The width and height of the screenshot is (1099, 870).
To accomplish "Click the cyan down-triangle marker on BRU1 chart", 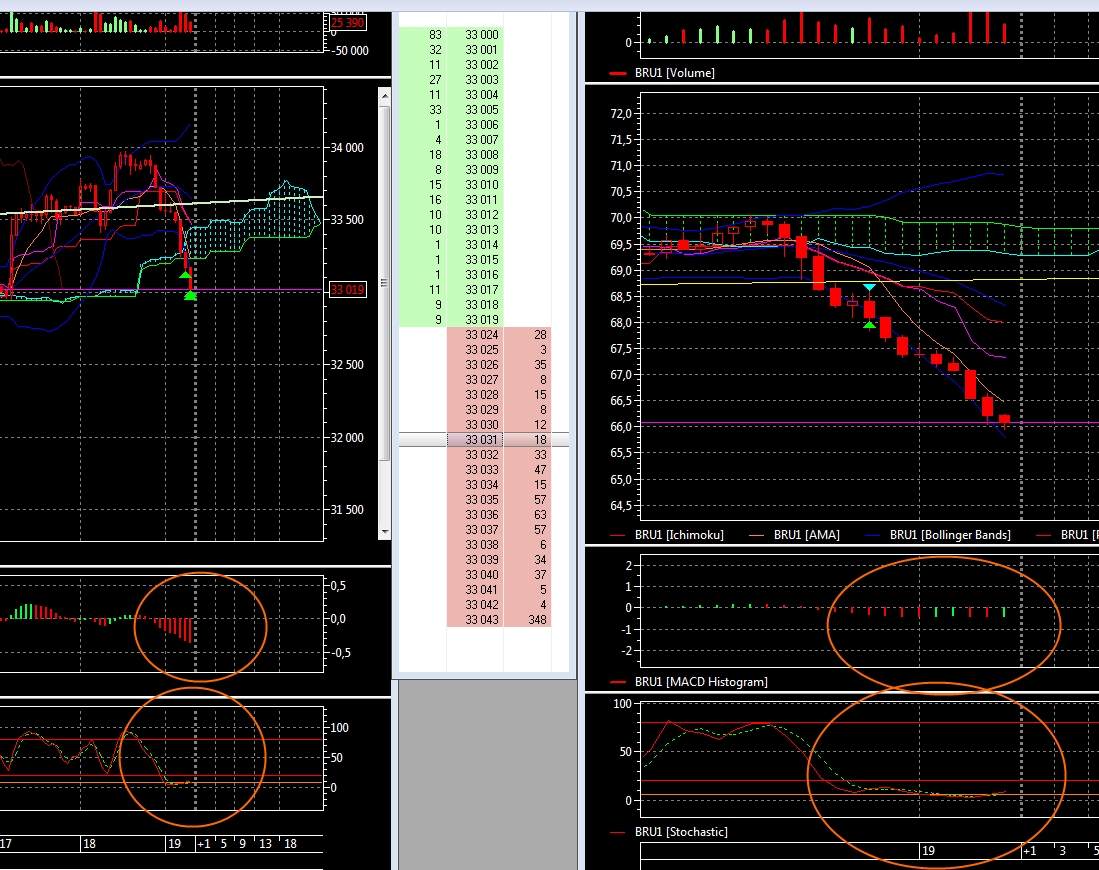I will [x=869, y=287].
